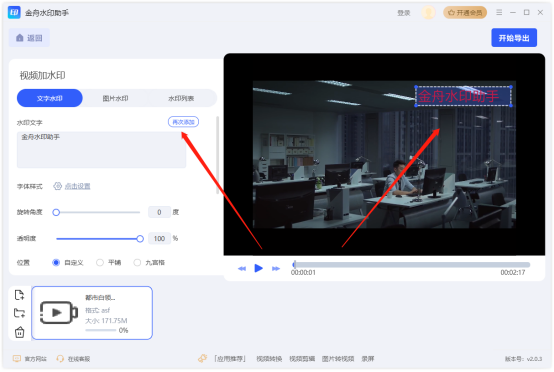The image size is (554, 372).
Task: Select the 九宫格 position radio button
Action: click(x=137, y=262)
